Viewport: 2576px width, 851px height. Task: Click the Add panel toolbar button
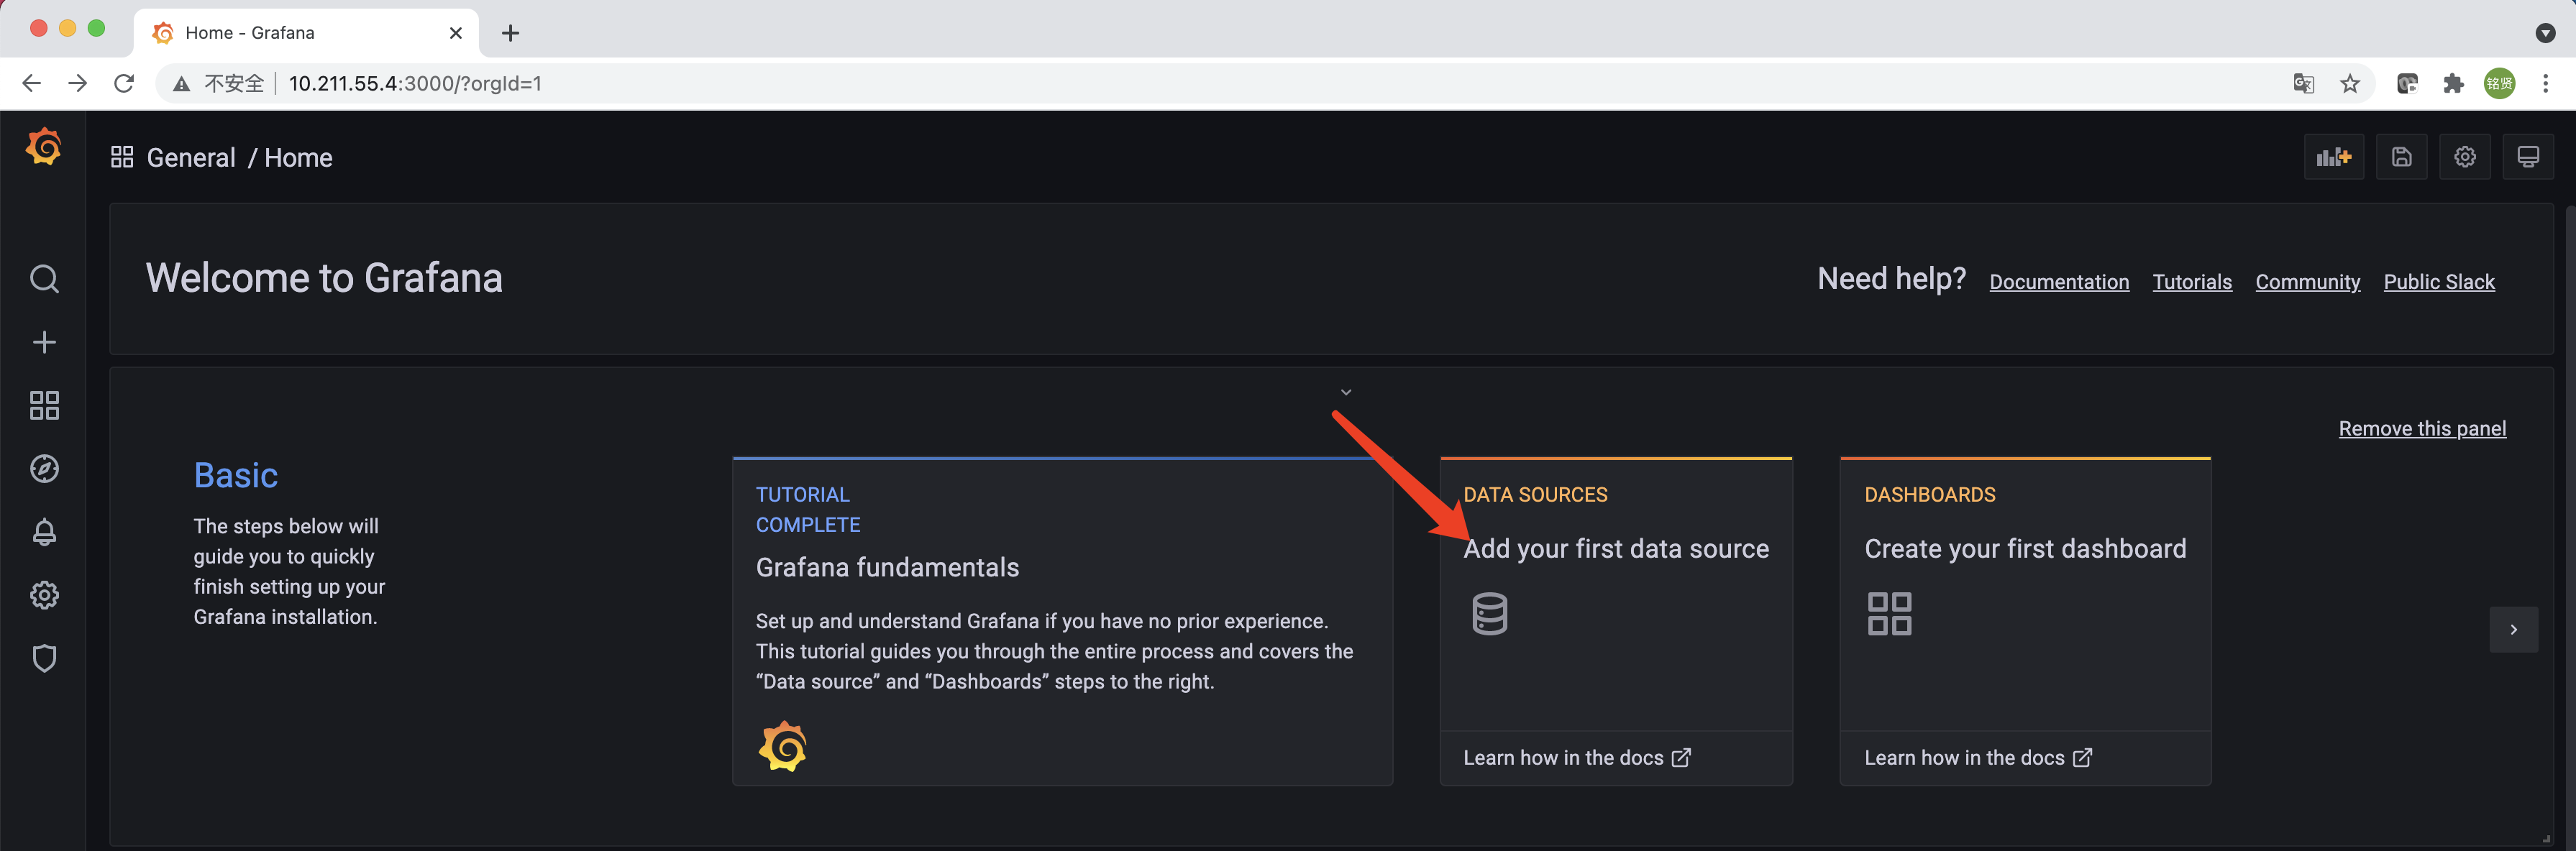[2333, 157]
